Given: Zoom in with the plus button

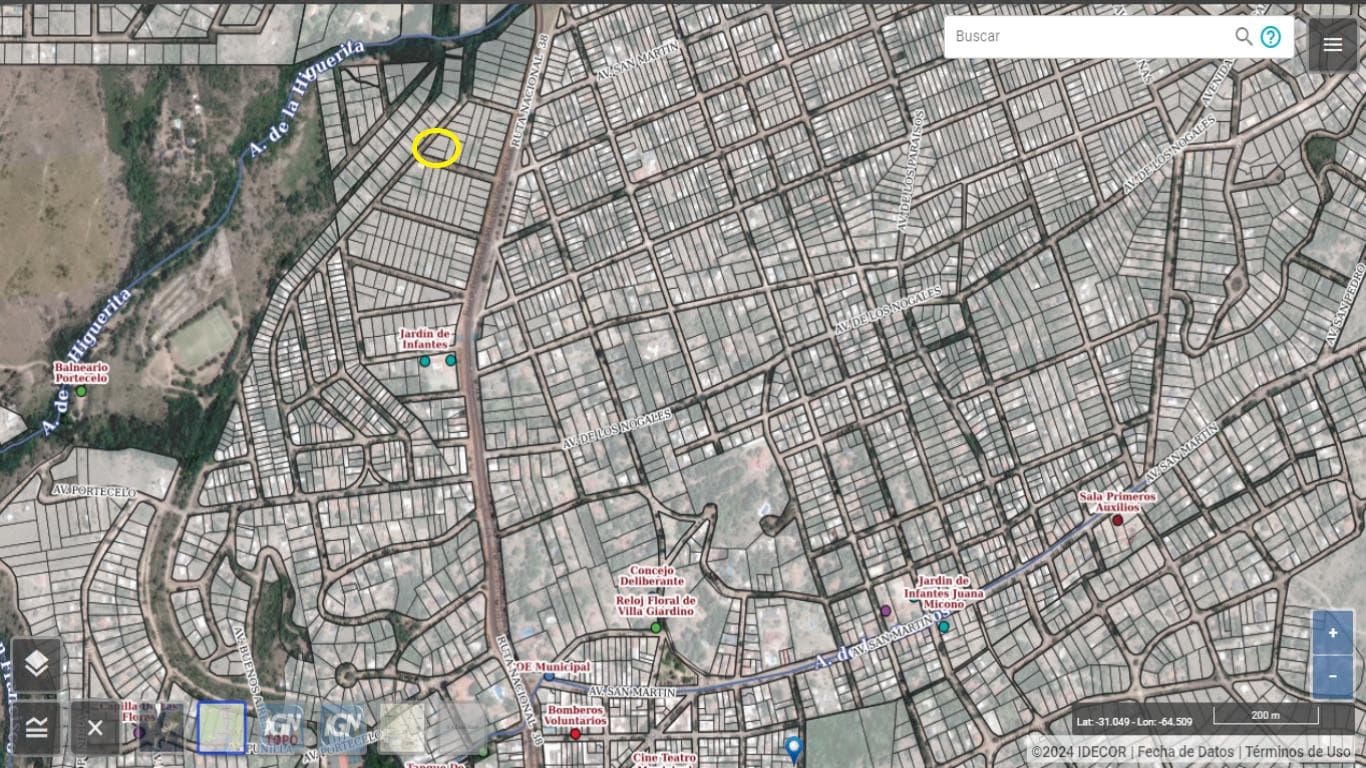Looking at the screenshot, I should pos(1333,633).
